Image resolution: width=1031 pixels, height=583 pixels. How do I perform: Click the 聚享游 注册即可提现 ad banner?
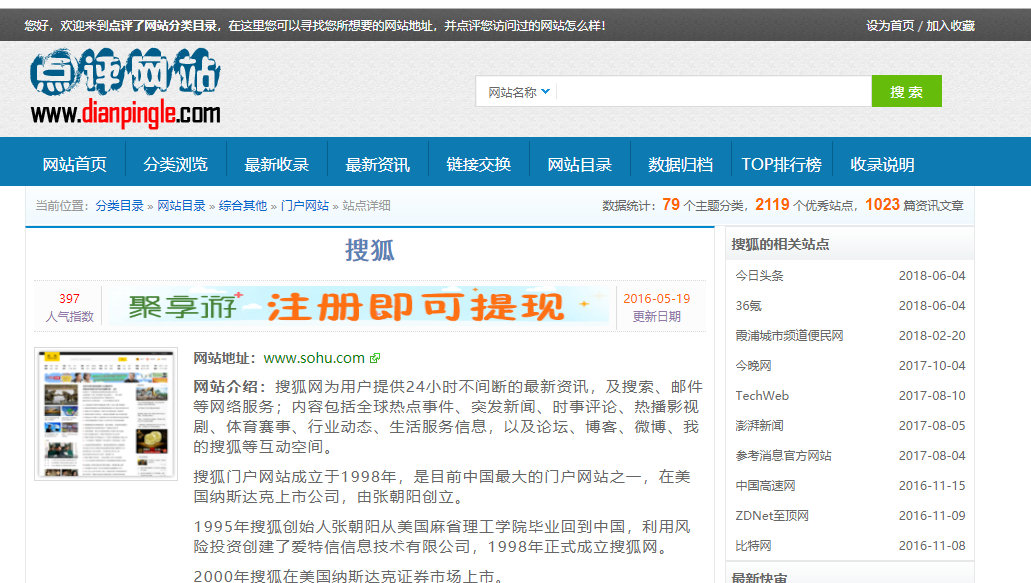(360, 307)
